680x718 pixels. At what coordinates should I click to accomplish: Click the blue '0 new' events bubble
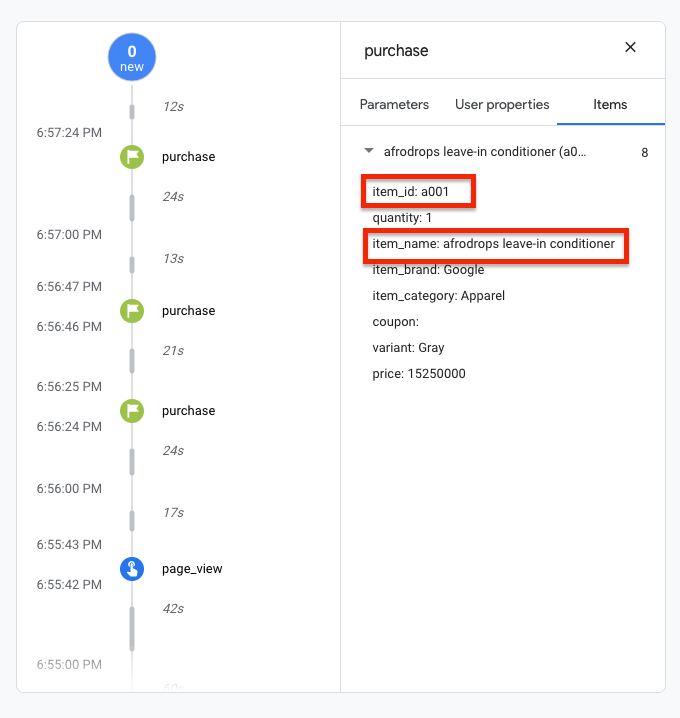pyautogui.click(x=132, y=57)
